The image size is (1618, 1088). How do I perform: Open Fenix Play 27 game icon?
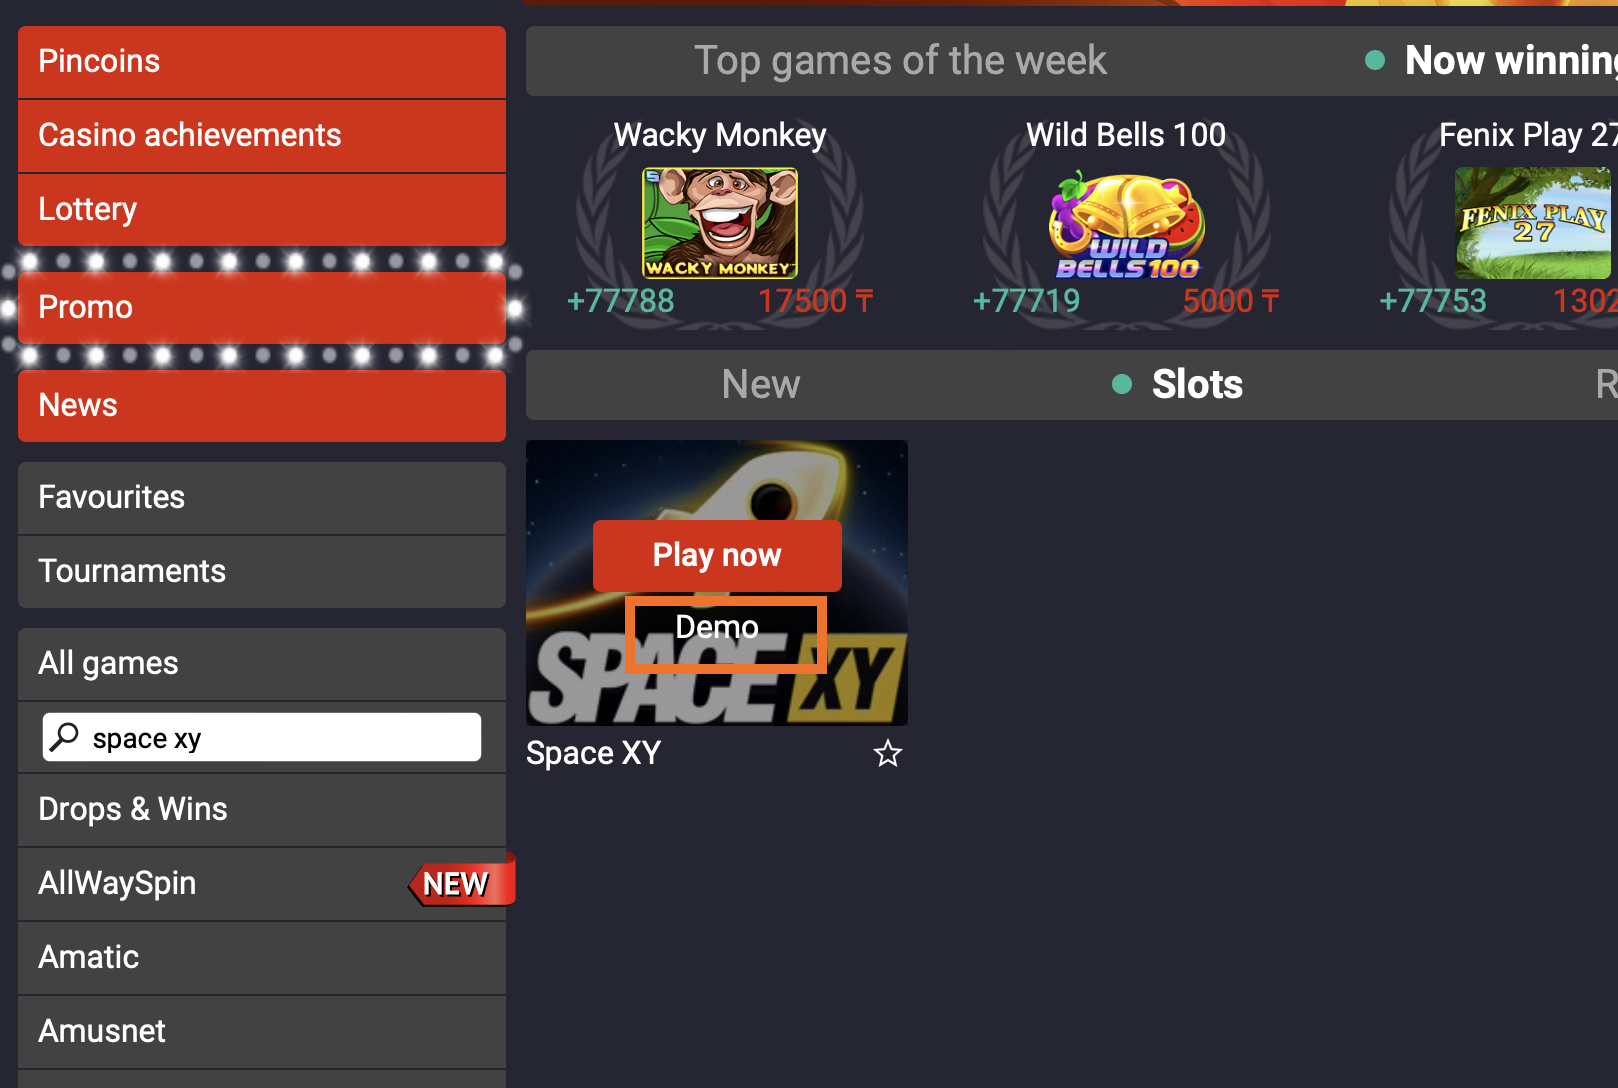(x=1534, y=223)
